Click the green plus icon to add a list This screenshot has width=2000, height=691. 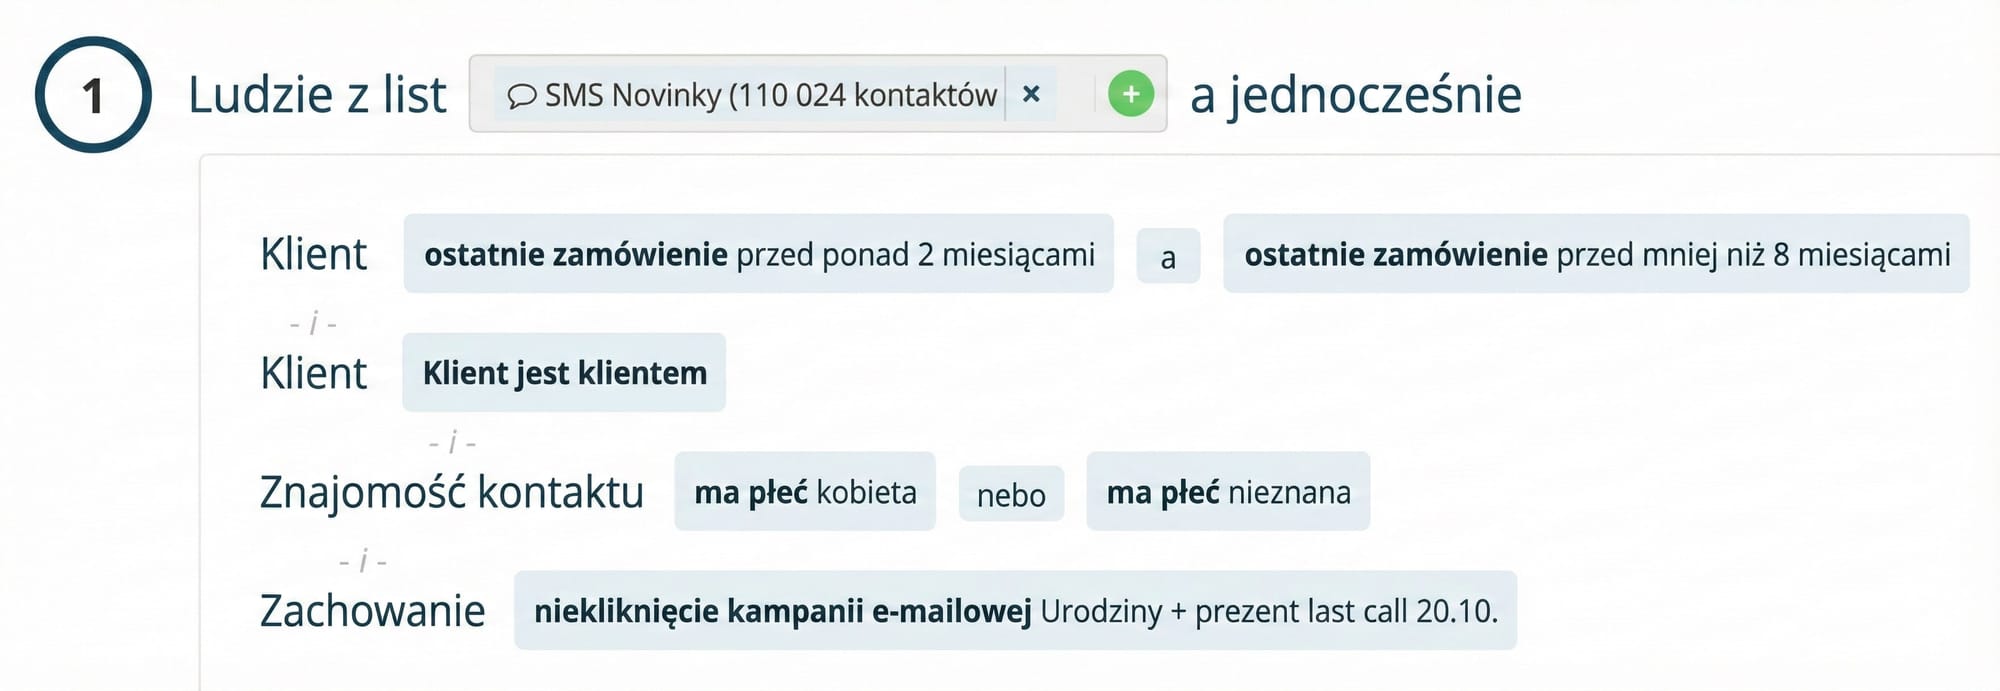(1131, 95)
